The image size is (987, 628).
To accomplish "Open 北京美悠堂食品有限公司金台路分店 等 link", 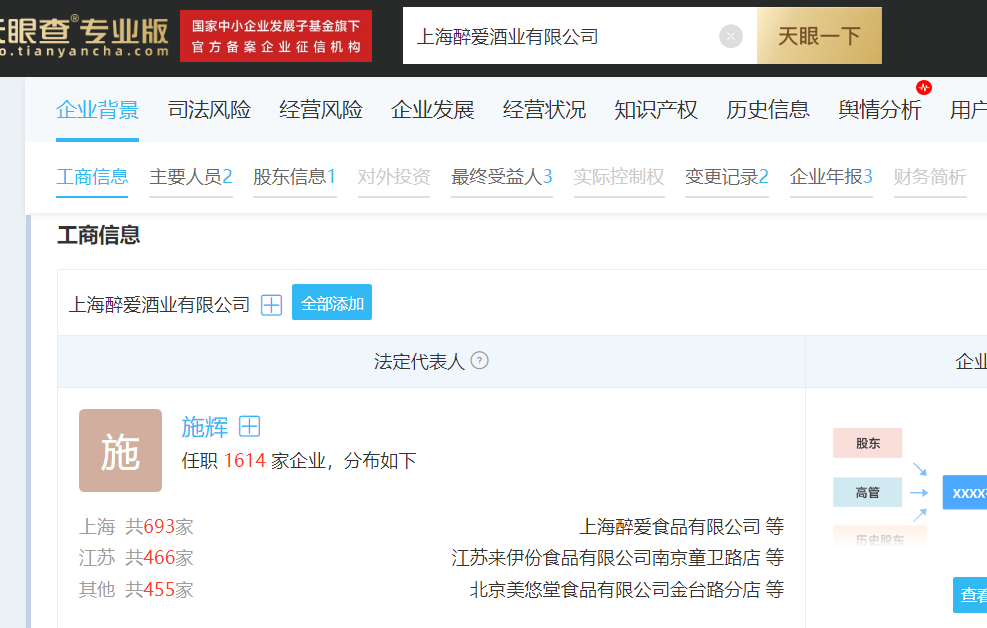I will coord(627,590).
